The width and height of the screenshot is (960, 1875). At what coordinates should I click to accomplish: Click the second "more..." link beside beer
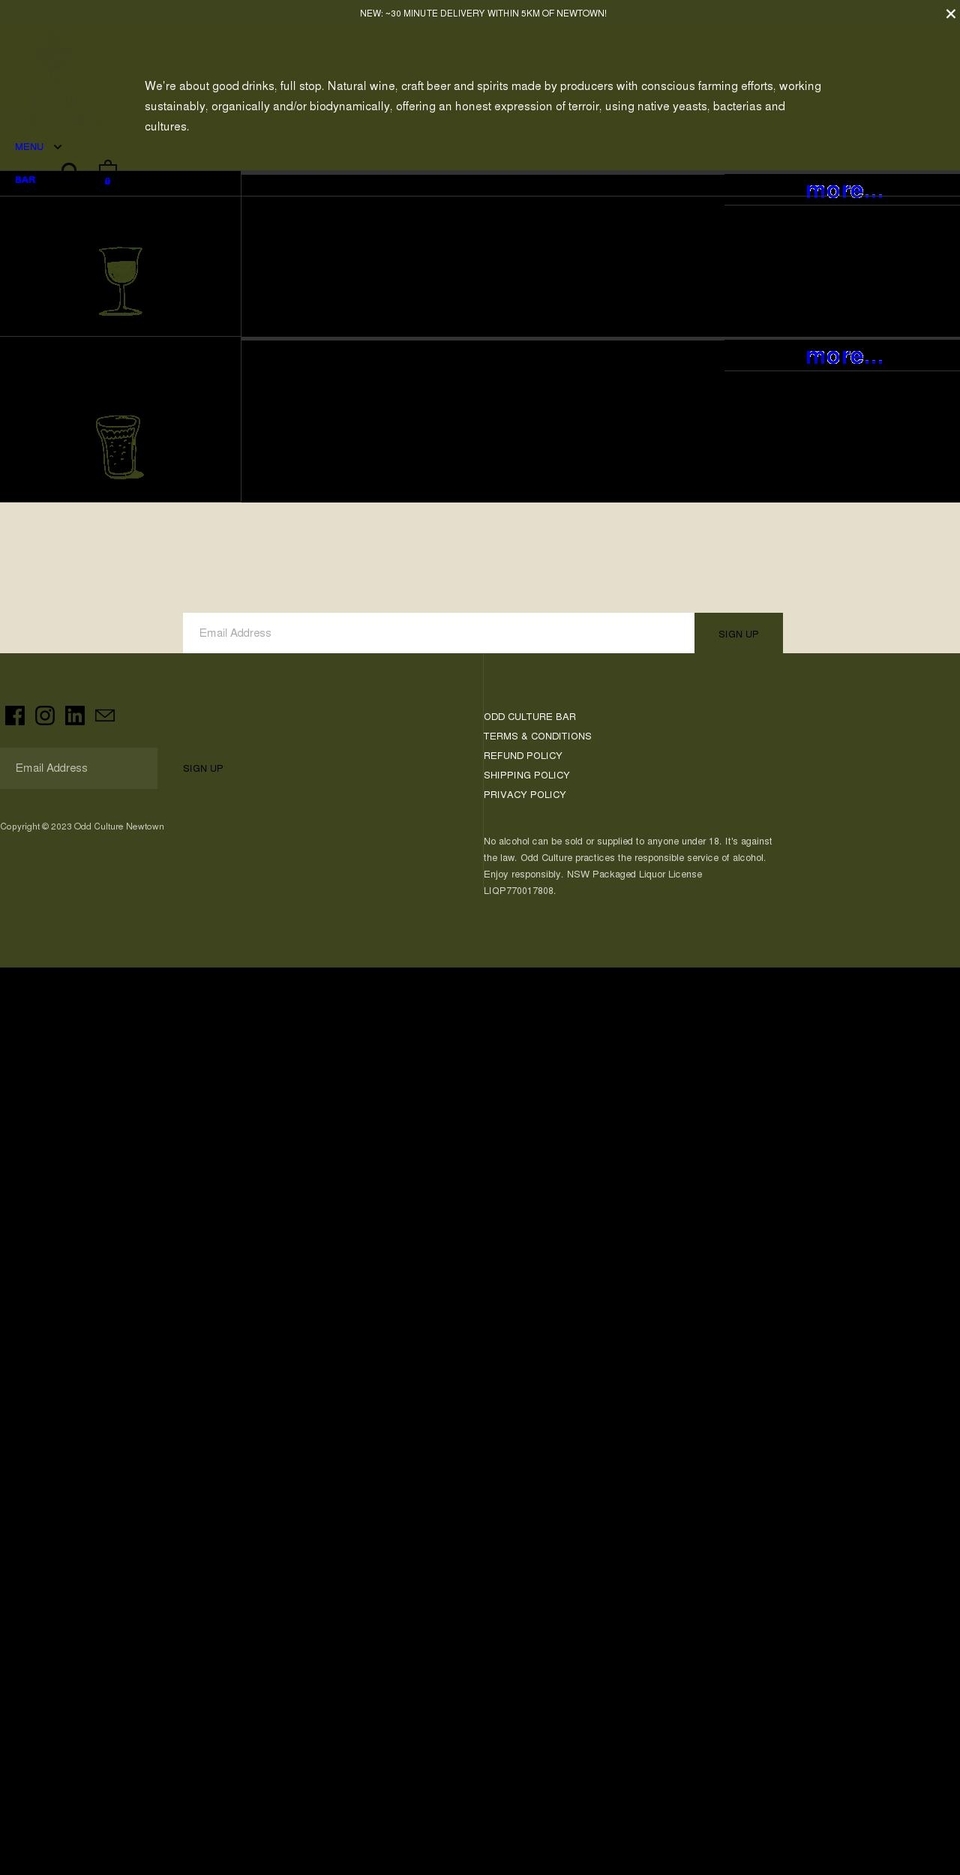pos(845,356)
